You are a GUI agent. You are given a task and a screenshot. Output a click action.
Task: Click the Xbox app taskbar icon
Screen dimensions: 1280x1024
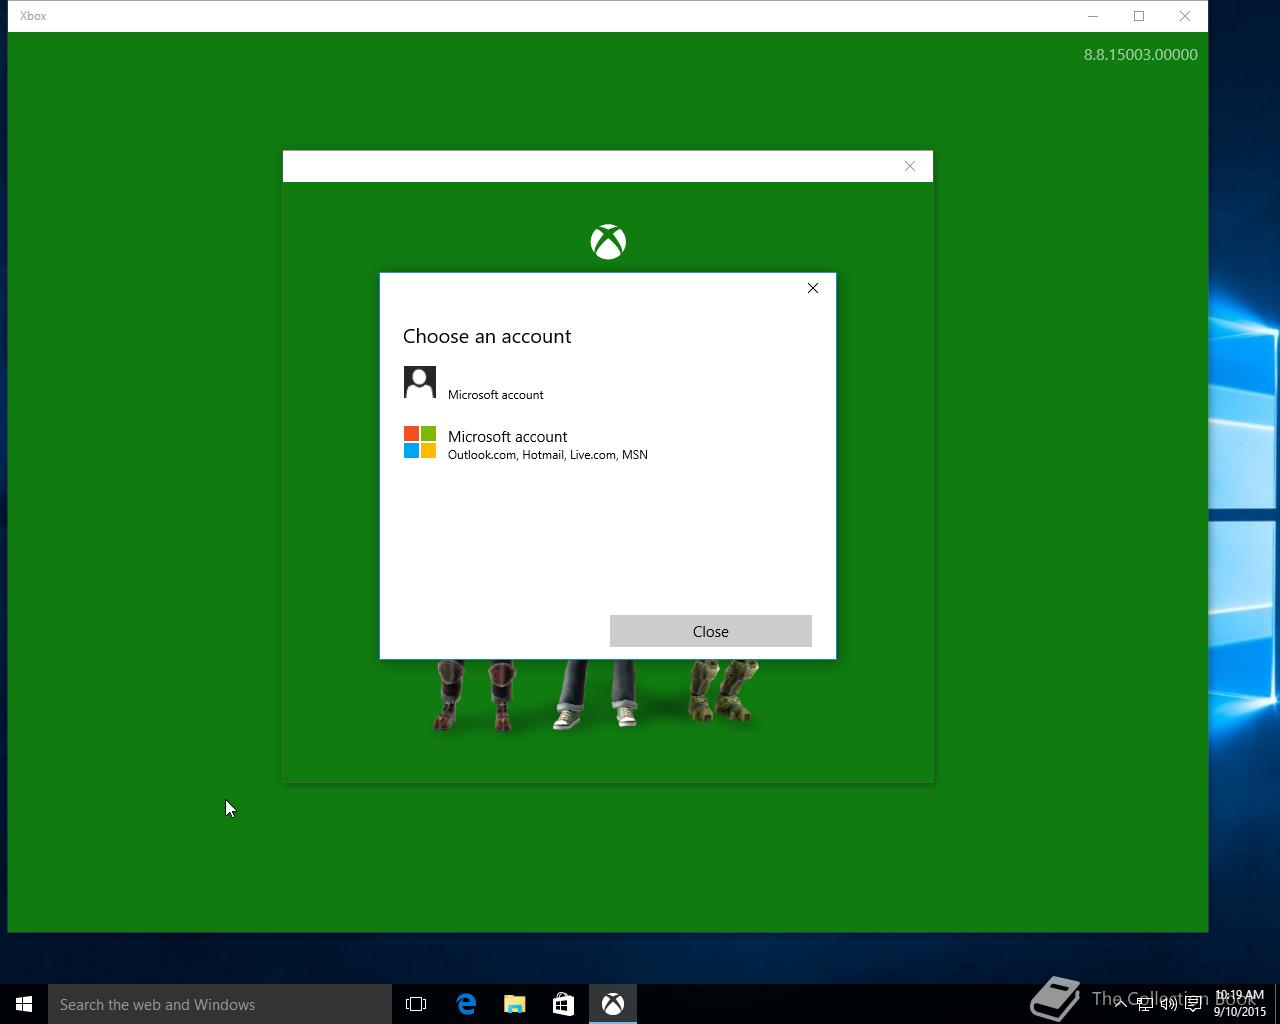point(613,1004)
